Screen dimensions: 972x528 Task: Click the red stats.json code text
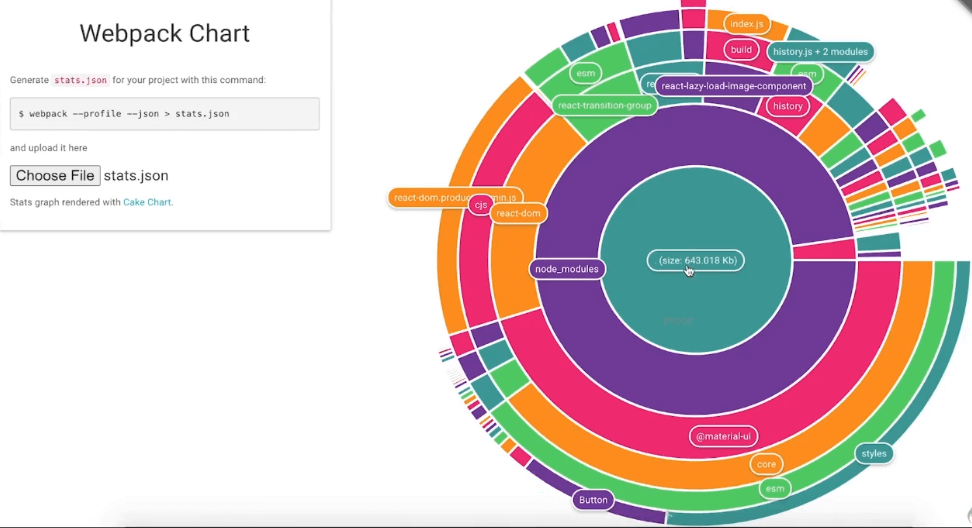pyautogui.click(x=80, y=80)
